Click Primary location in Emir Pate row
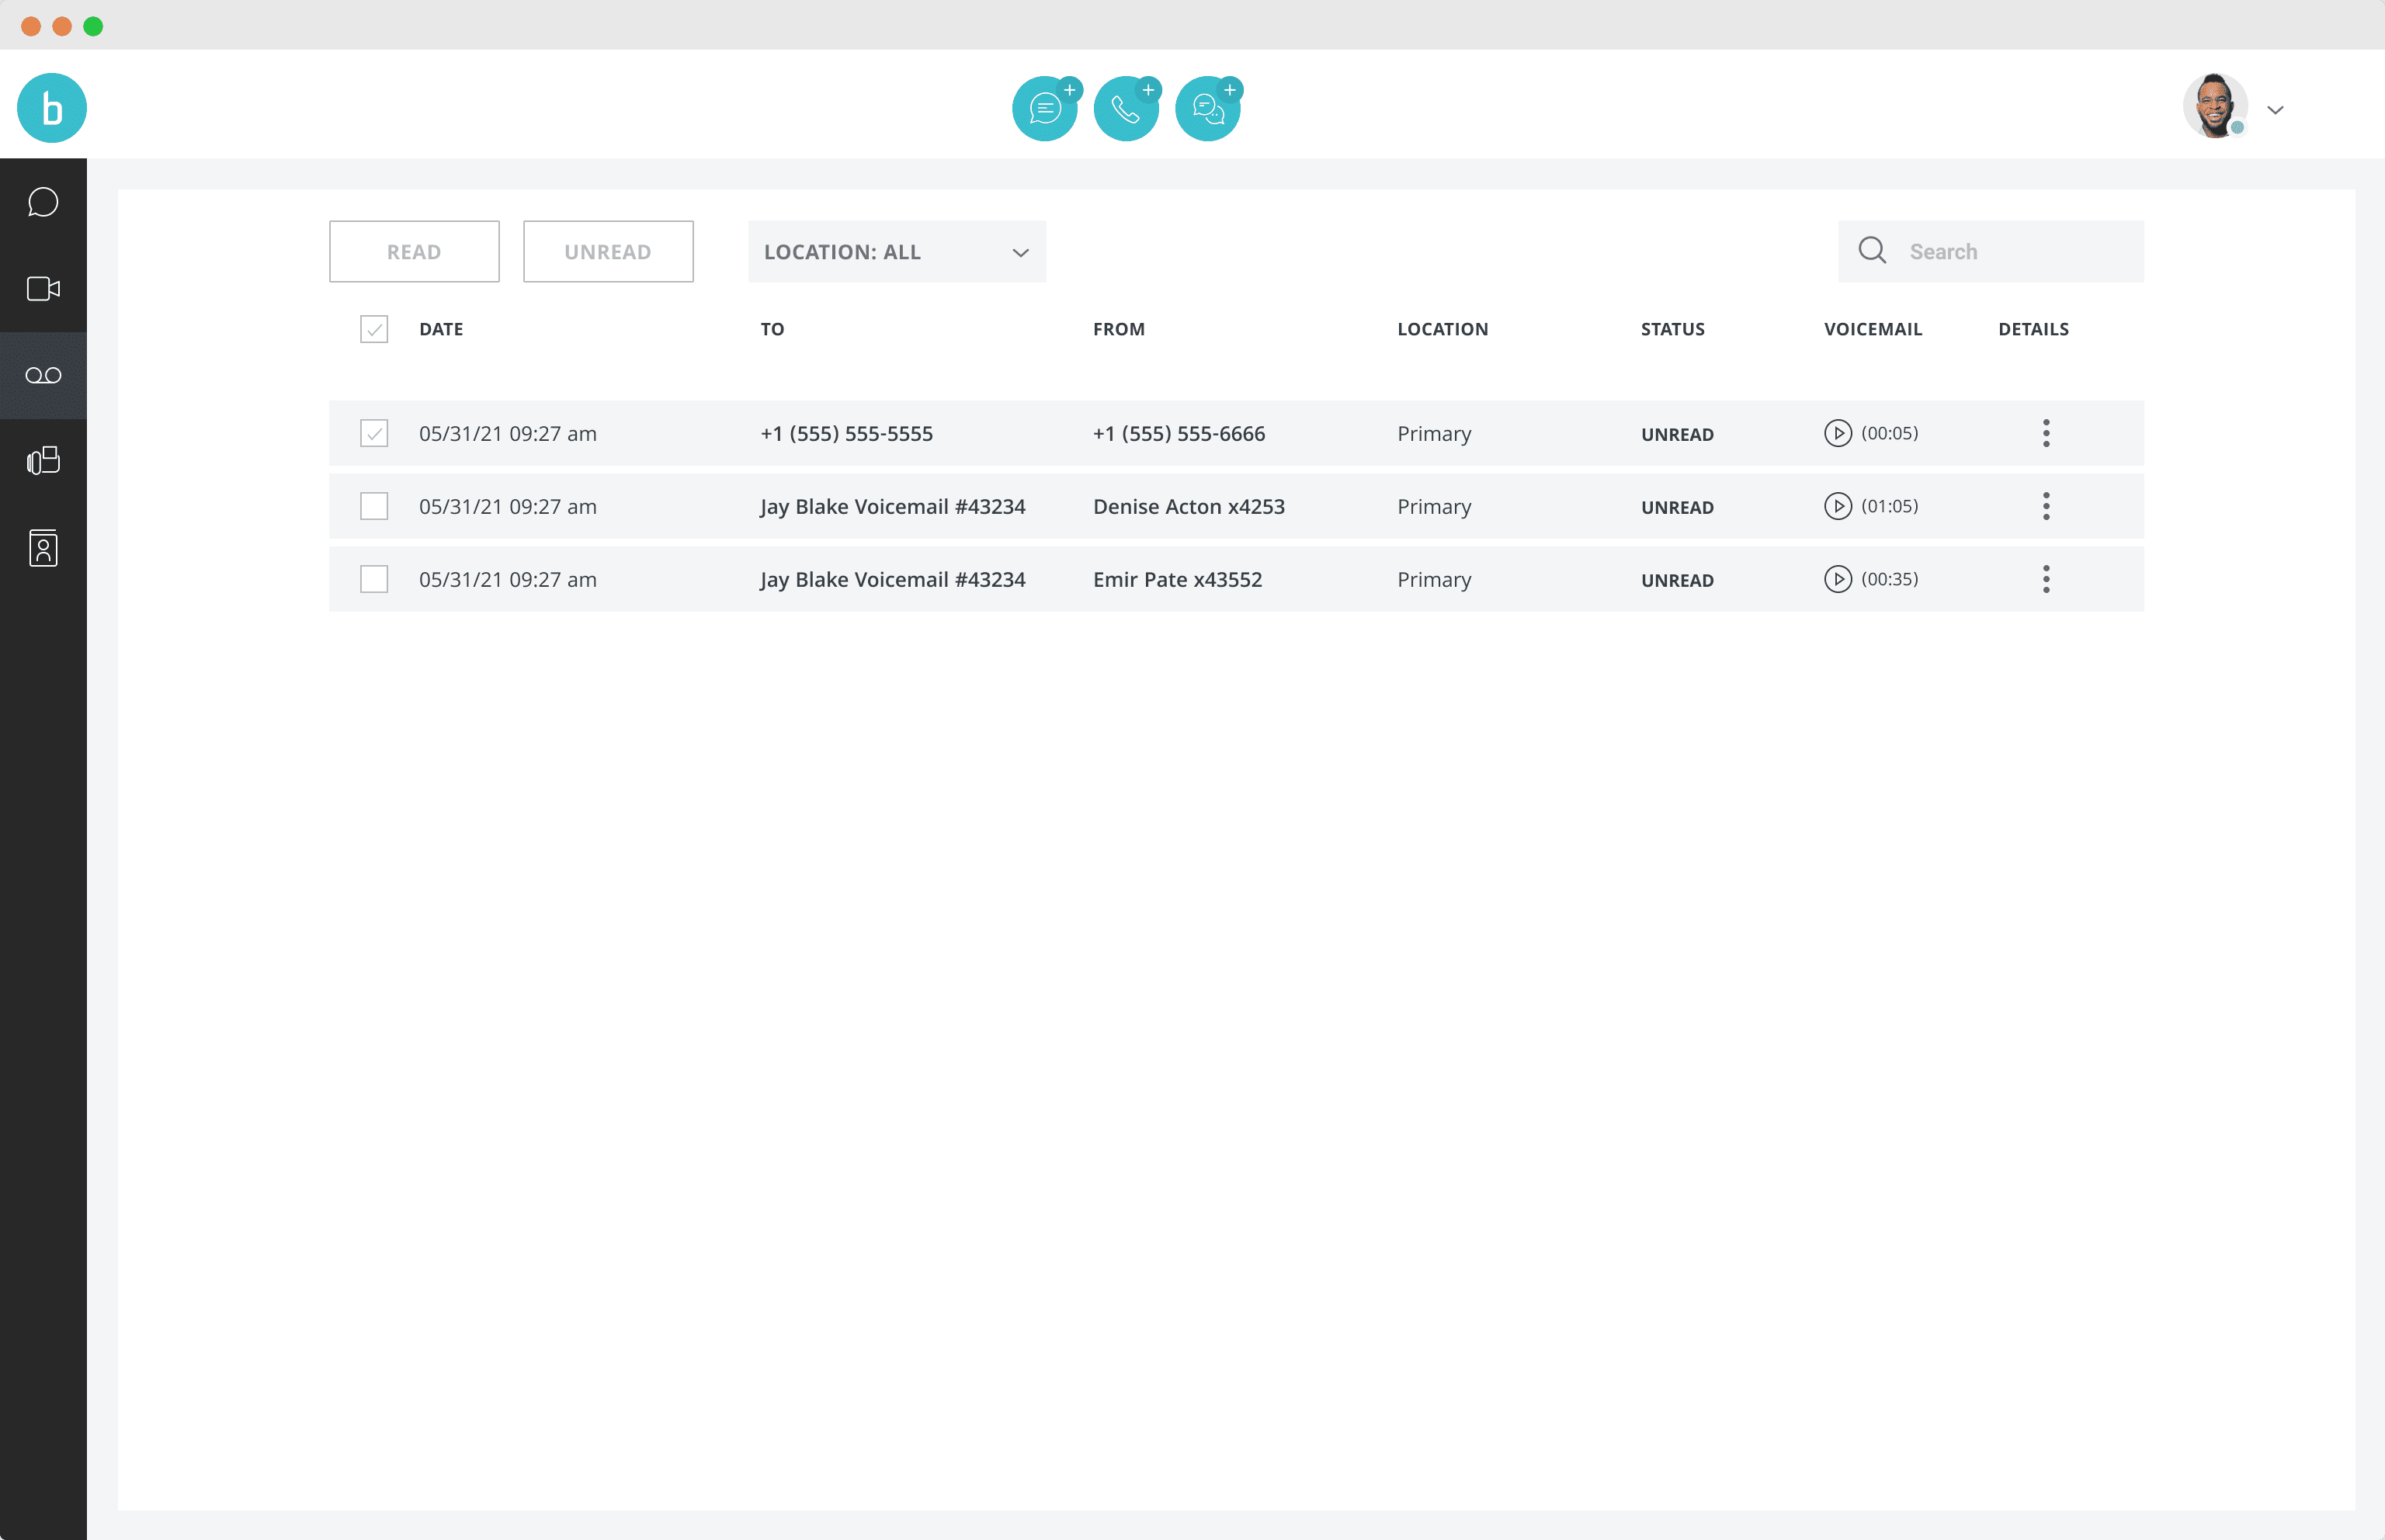2385x1540 pixels. click(x=1434, y=580)
